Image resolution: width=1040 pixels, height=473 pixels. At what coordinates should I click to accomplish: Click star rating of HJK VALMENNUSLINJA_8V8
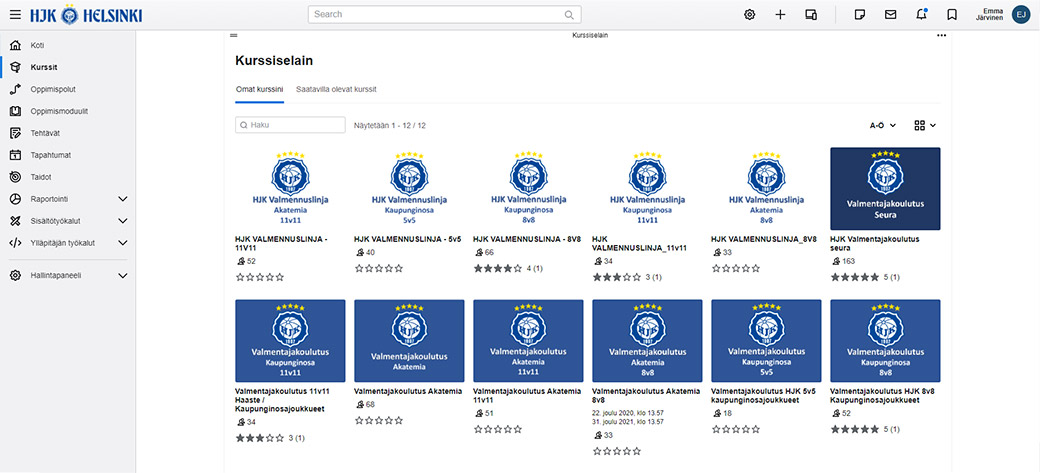tap(736, 268)
